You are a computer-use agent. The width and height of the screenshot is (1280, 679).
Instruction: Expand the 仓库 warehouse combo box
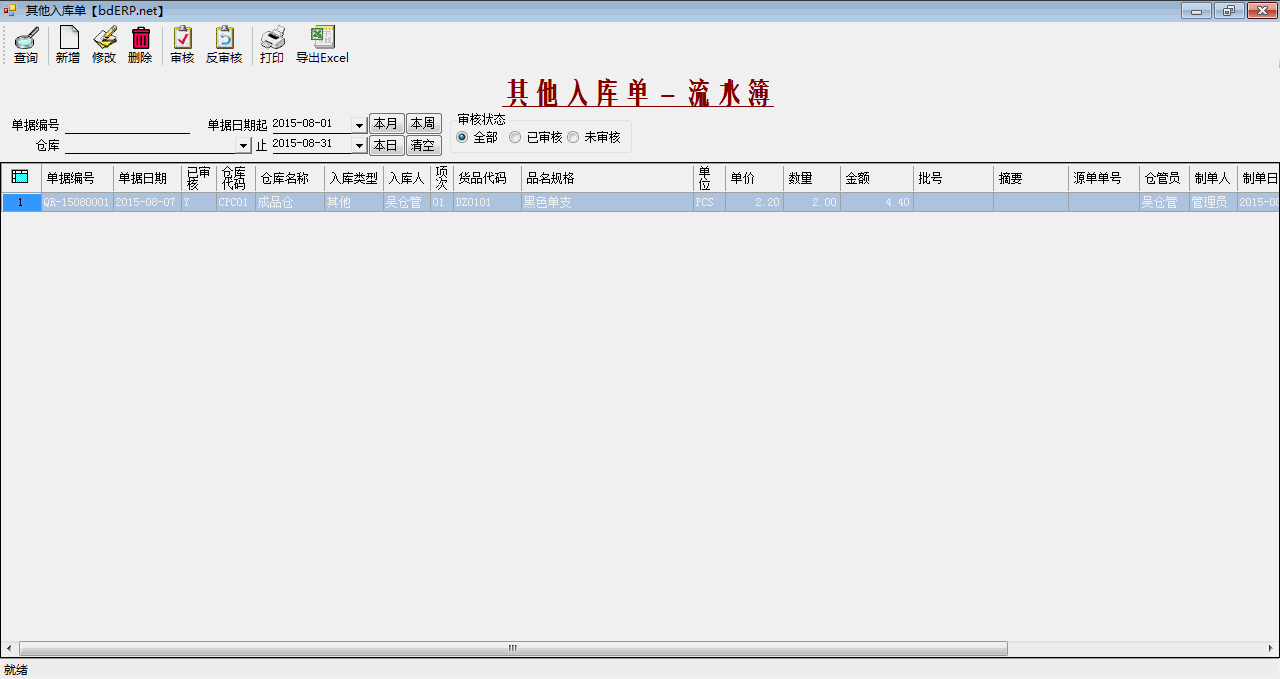(244, 146)
